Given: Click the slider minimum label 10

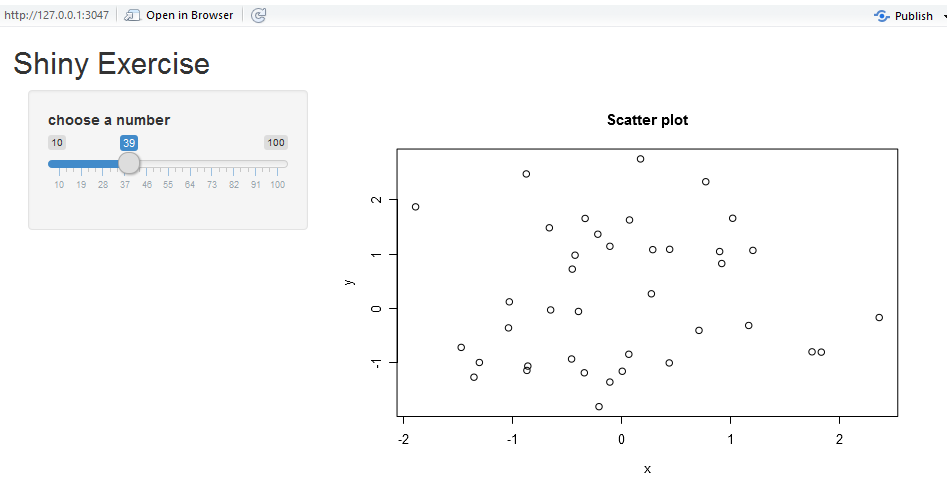Looking at the screenshot, I should pyautogui.click(x=57, y=143).
